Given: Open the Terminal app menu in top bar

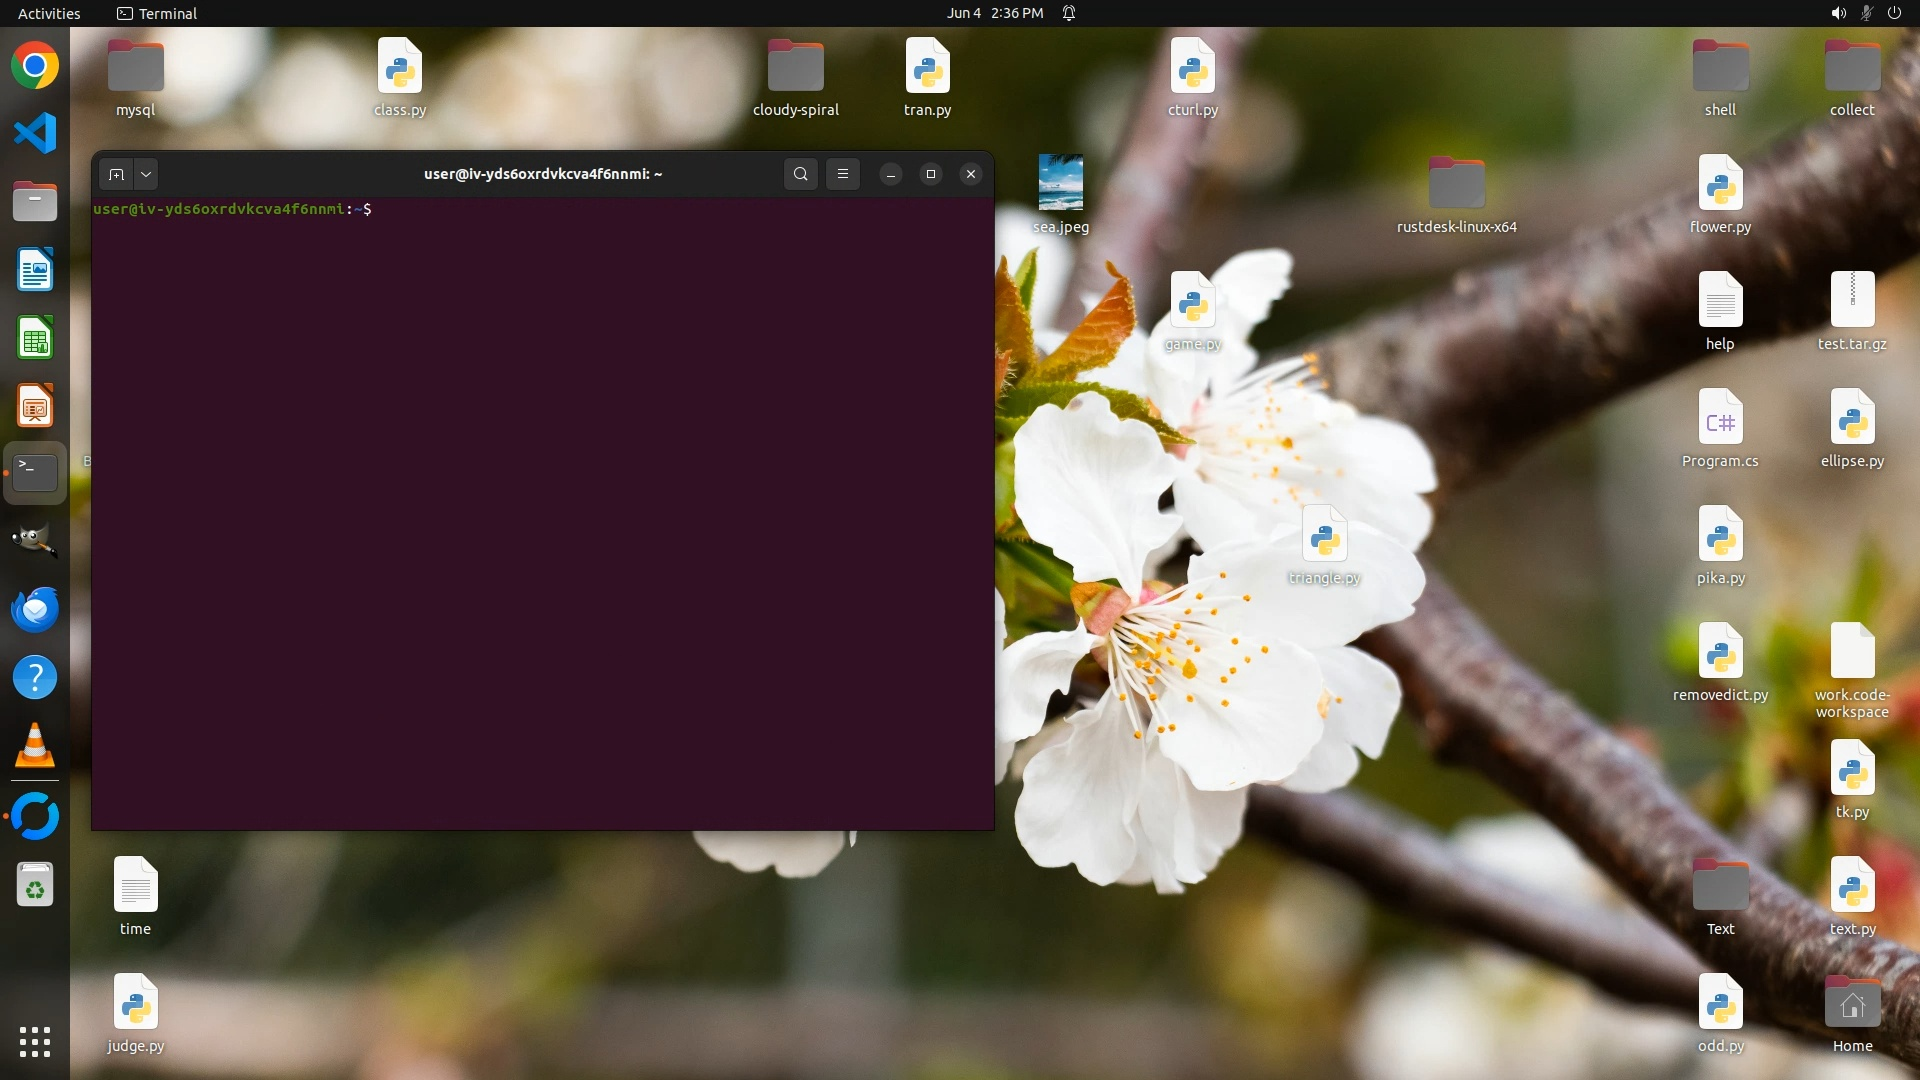Looking at the screenshot, I should (x=157, y=13).
